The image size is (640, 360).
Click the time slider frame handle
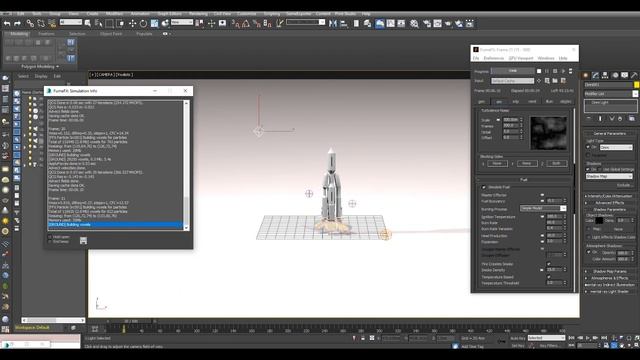tap(131, 321)
